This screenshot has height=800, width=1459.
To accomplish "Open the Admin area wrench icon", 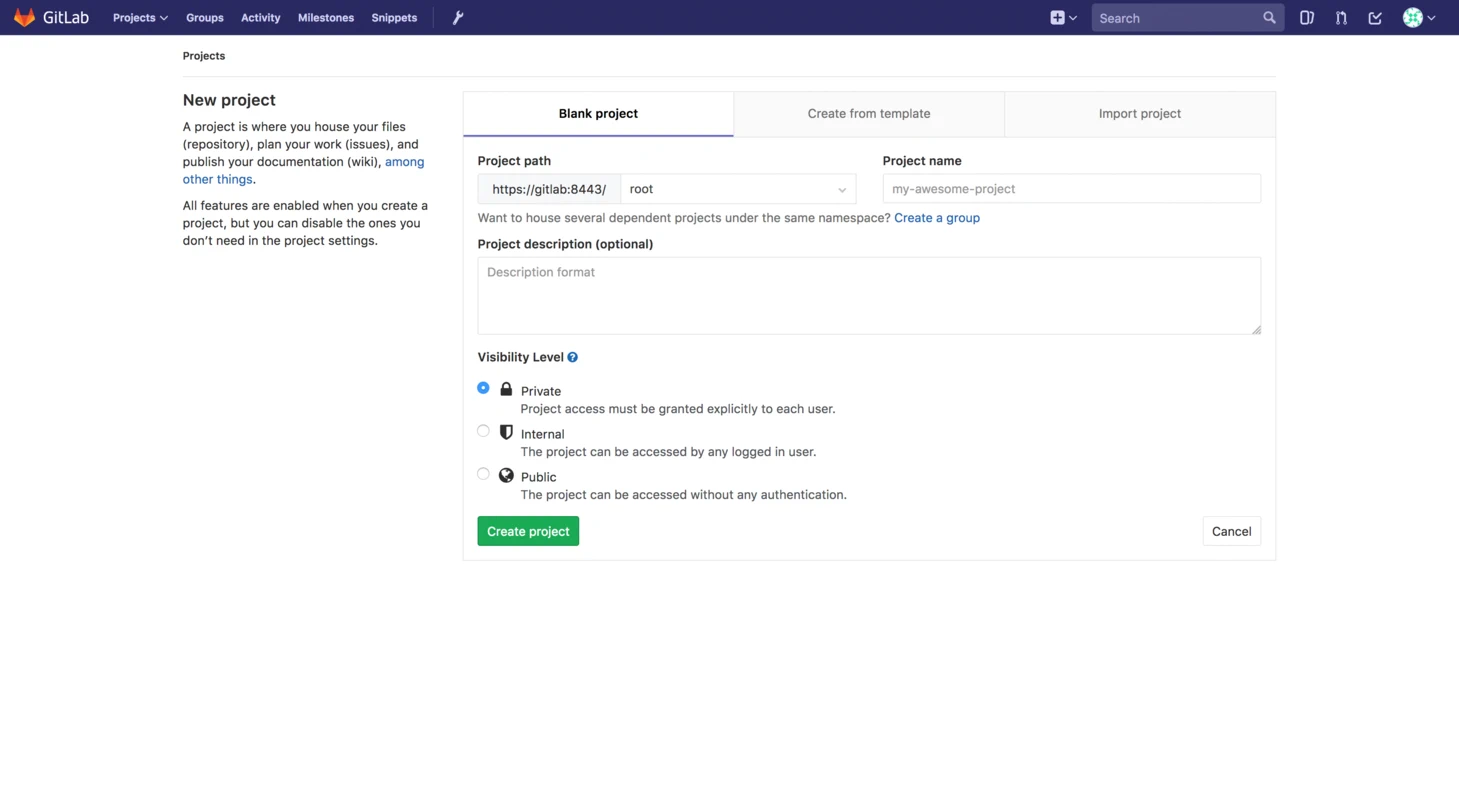I will click(458, 18).
